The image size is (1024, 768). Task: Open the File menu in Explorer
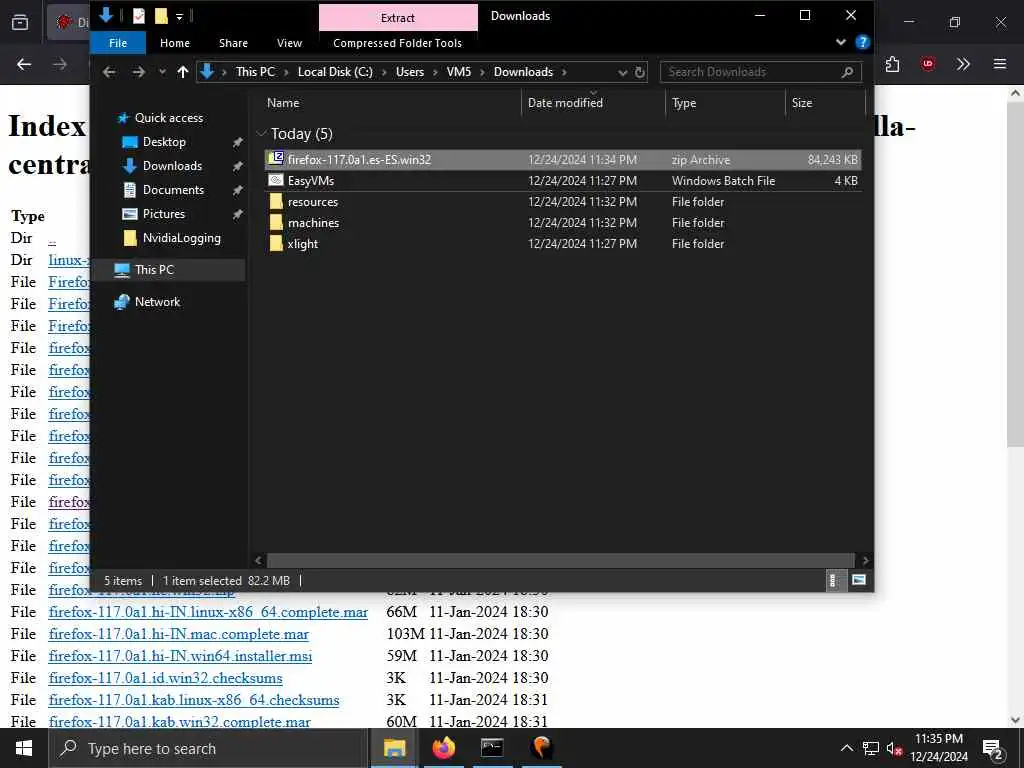[x=118, y=43]
